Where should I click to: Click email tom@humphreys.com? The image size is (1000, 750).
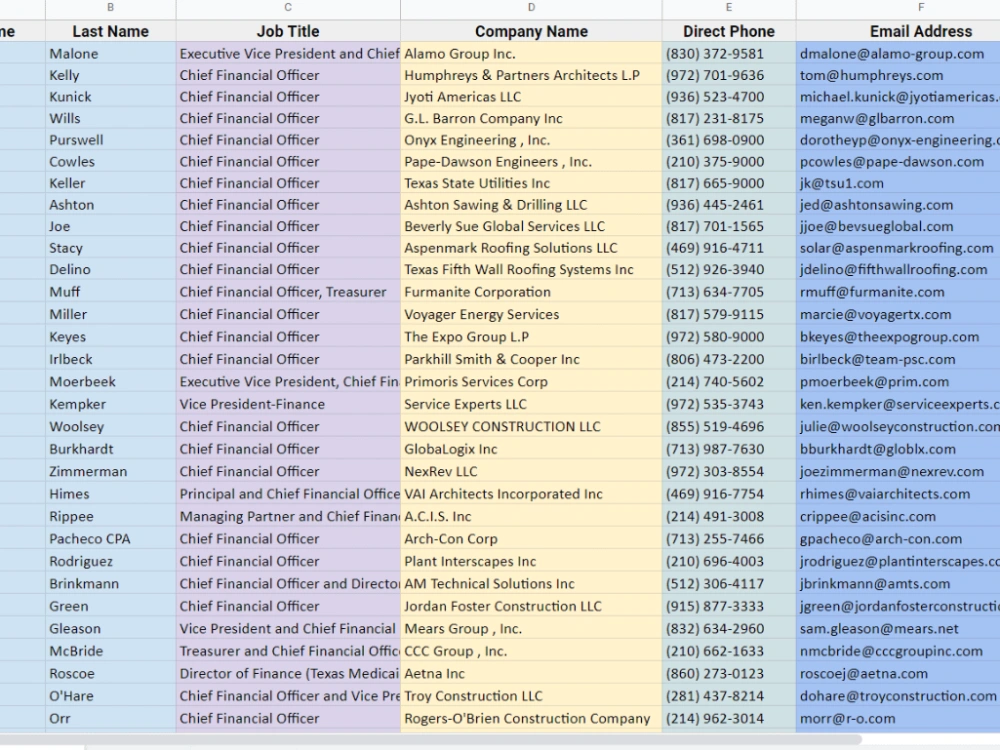[898, 75]
